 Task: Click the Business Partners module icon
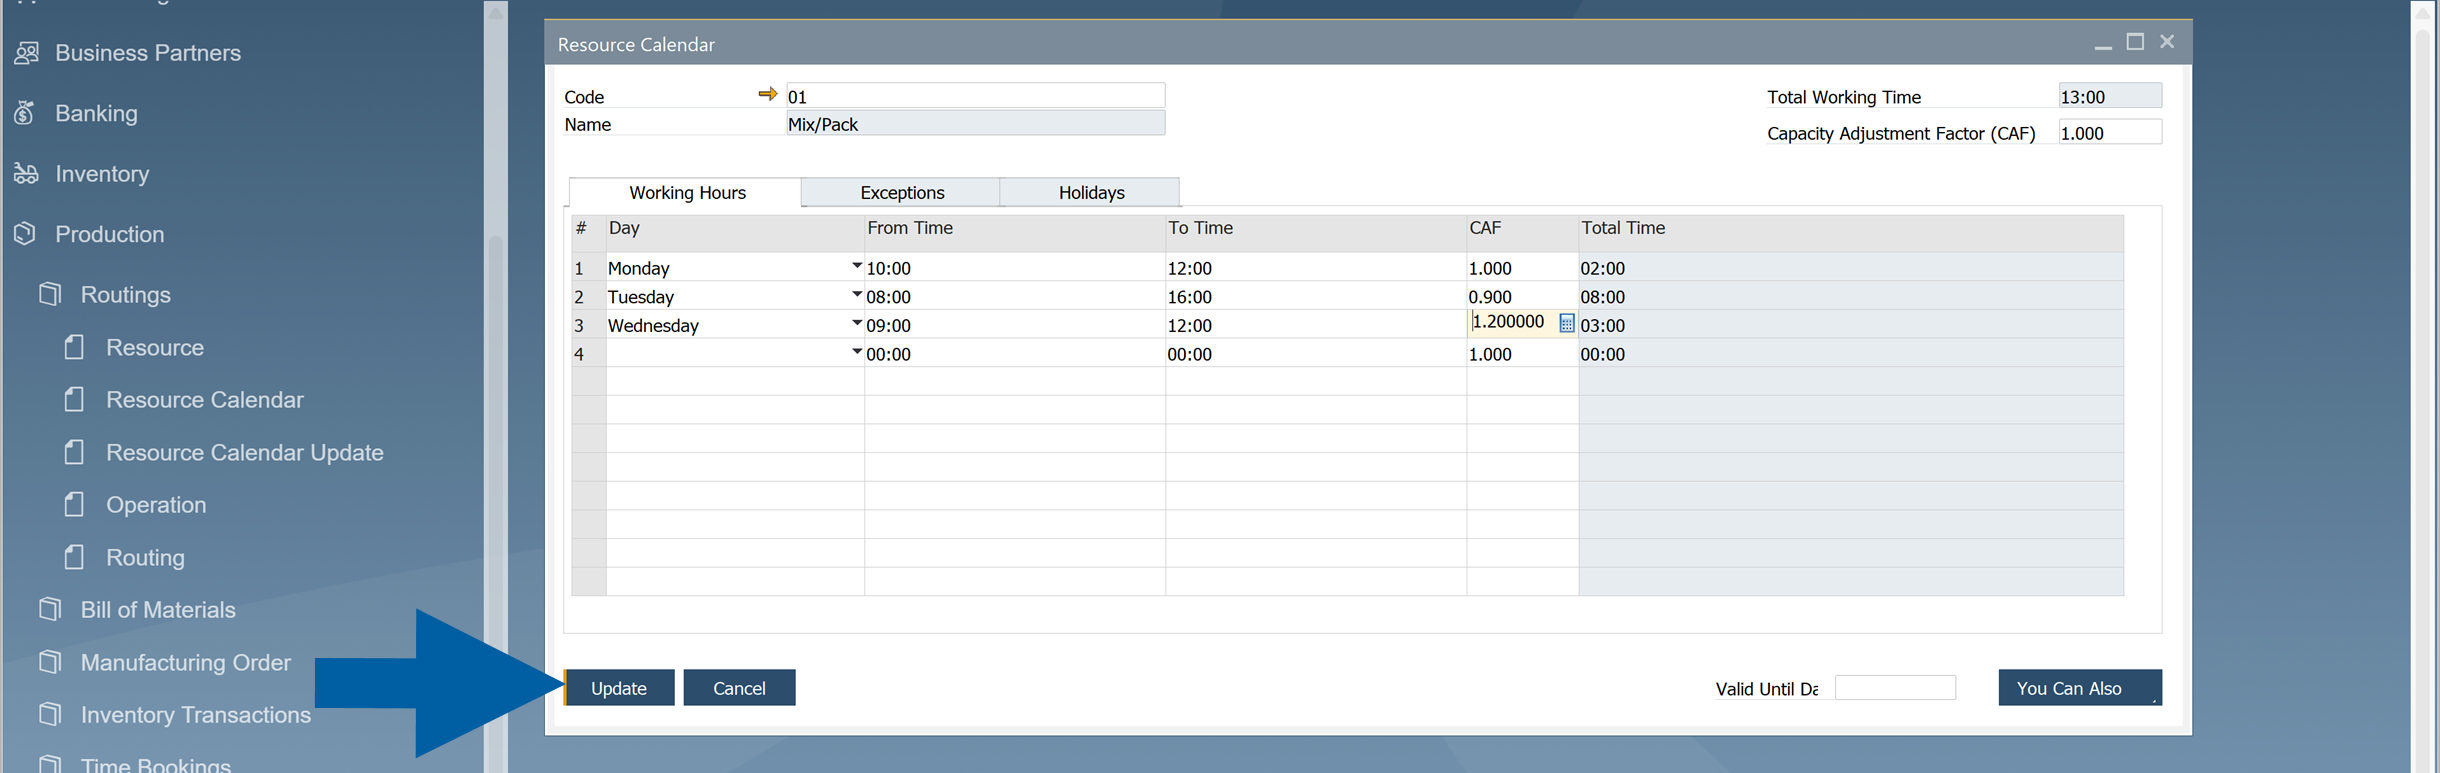(x=27, y=53)
